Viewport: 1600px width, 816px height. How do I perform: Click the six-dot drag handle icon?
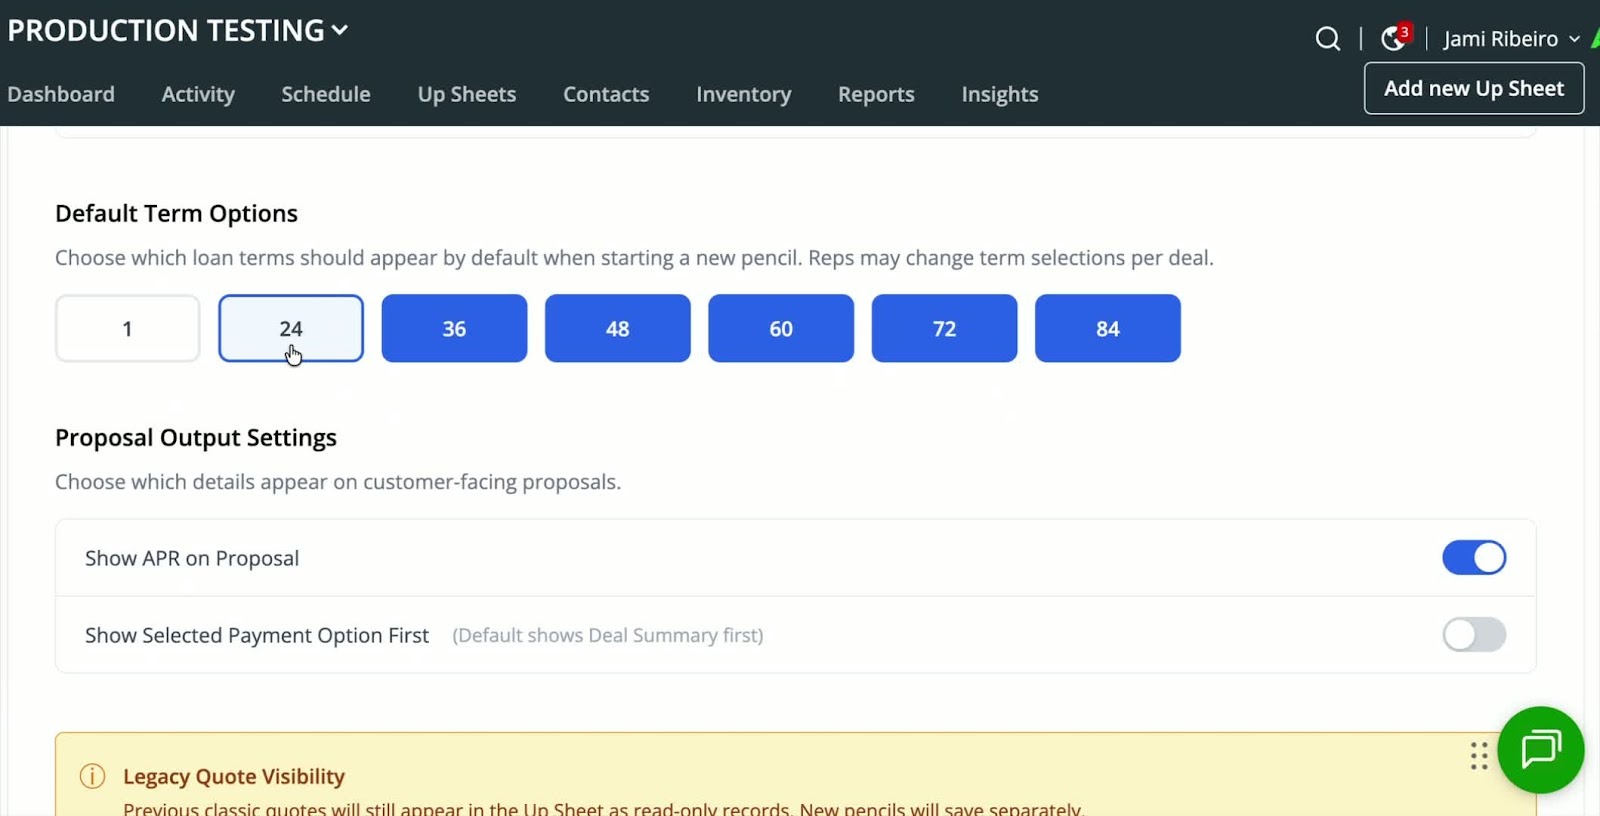[x=1479, y=756]
